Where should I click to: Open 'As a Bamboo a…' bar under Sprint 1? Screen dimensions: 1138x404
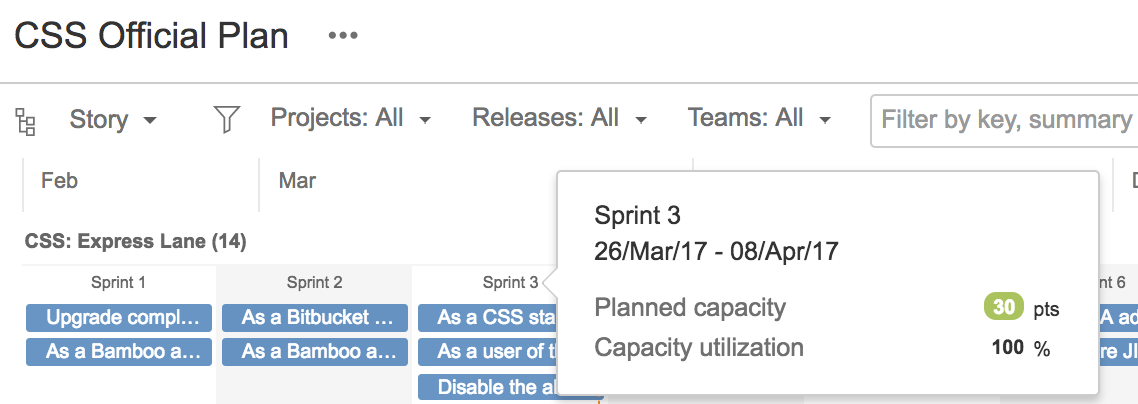click(x=119, y=352)
